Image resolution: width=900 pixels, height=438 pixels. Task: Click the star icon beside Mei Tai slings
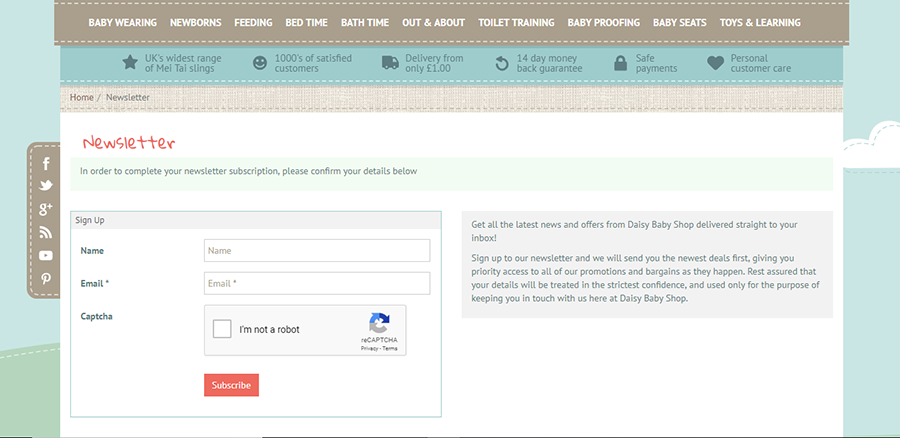pyautogui.click(x=130, y=62)
